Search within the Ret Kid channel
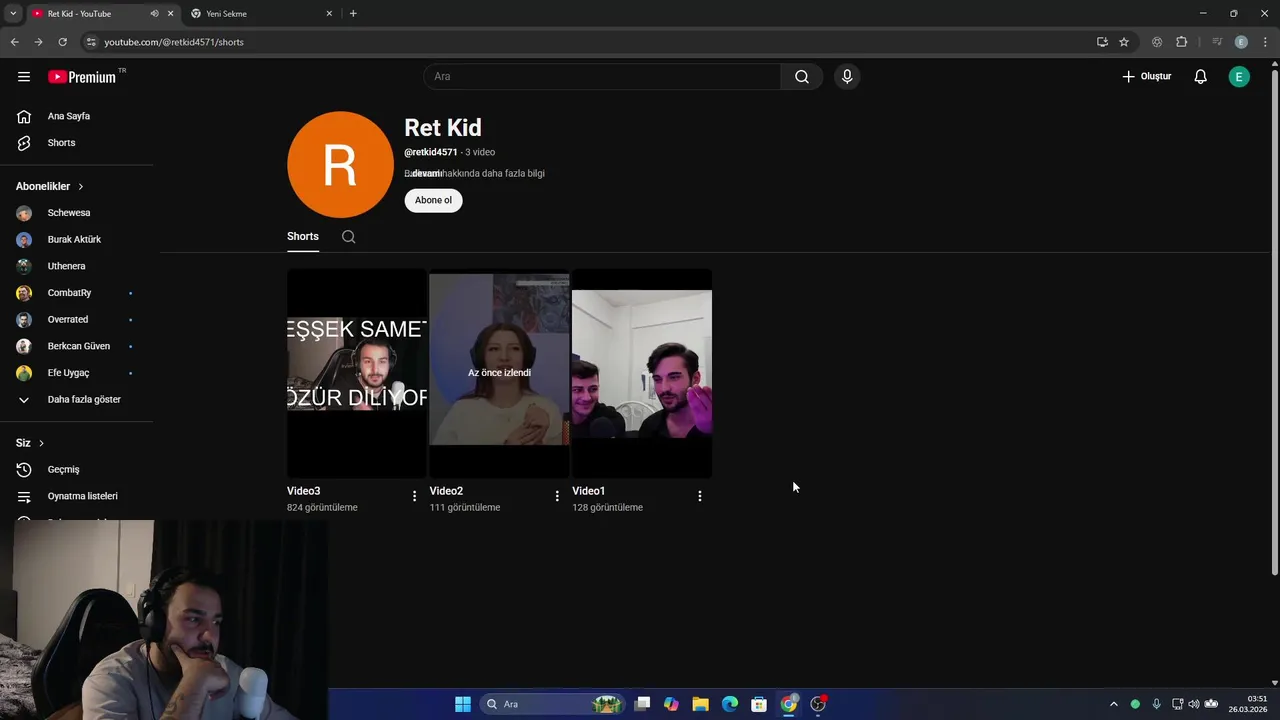The width and height of the screenshot is (1280, 720). pyautogui.click(x=348, y=237)
